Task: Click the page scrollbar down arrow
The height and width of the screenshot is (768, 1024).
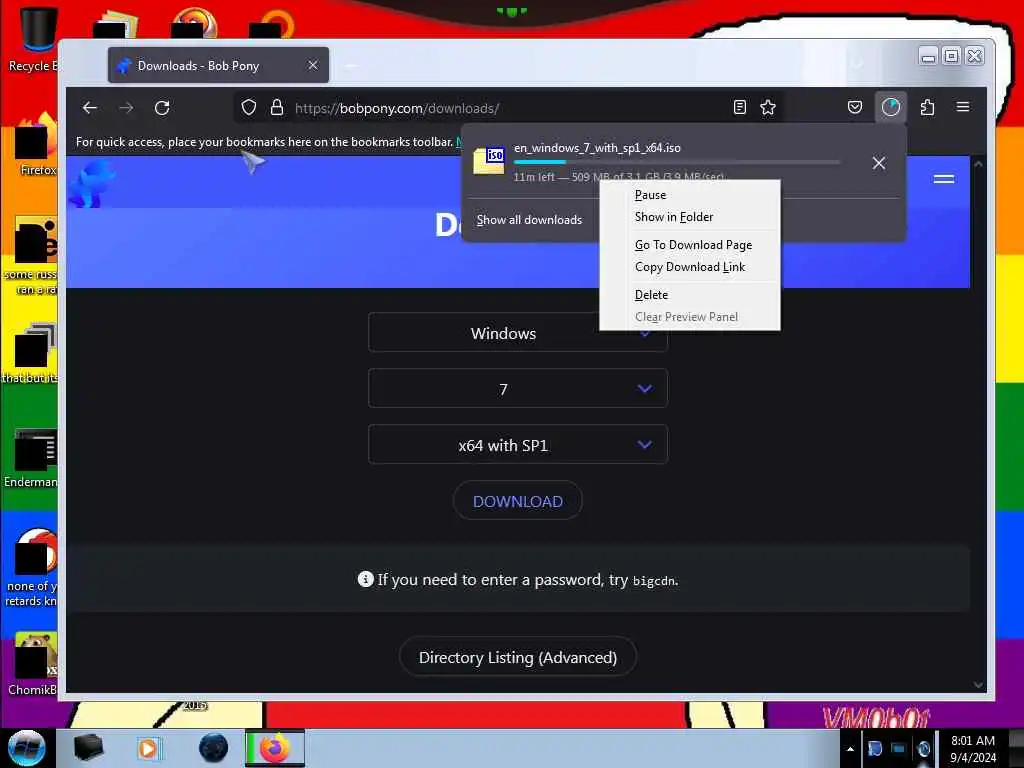Action: click(978, 685)
